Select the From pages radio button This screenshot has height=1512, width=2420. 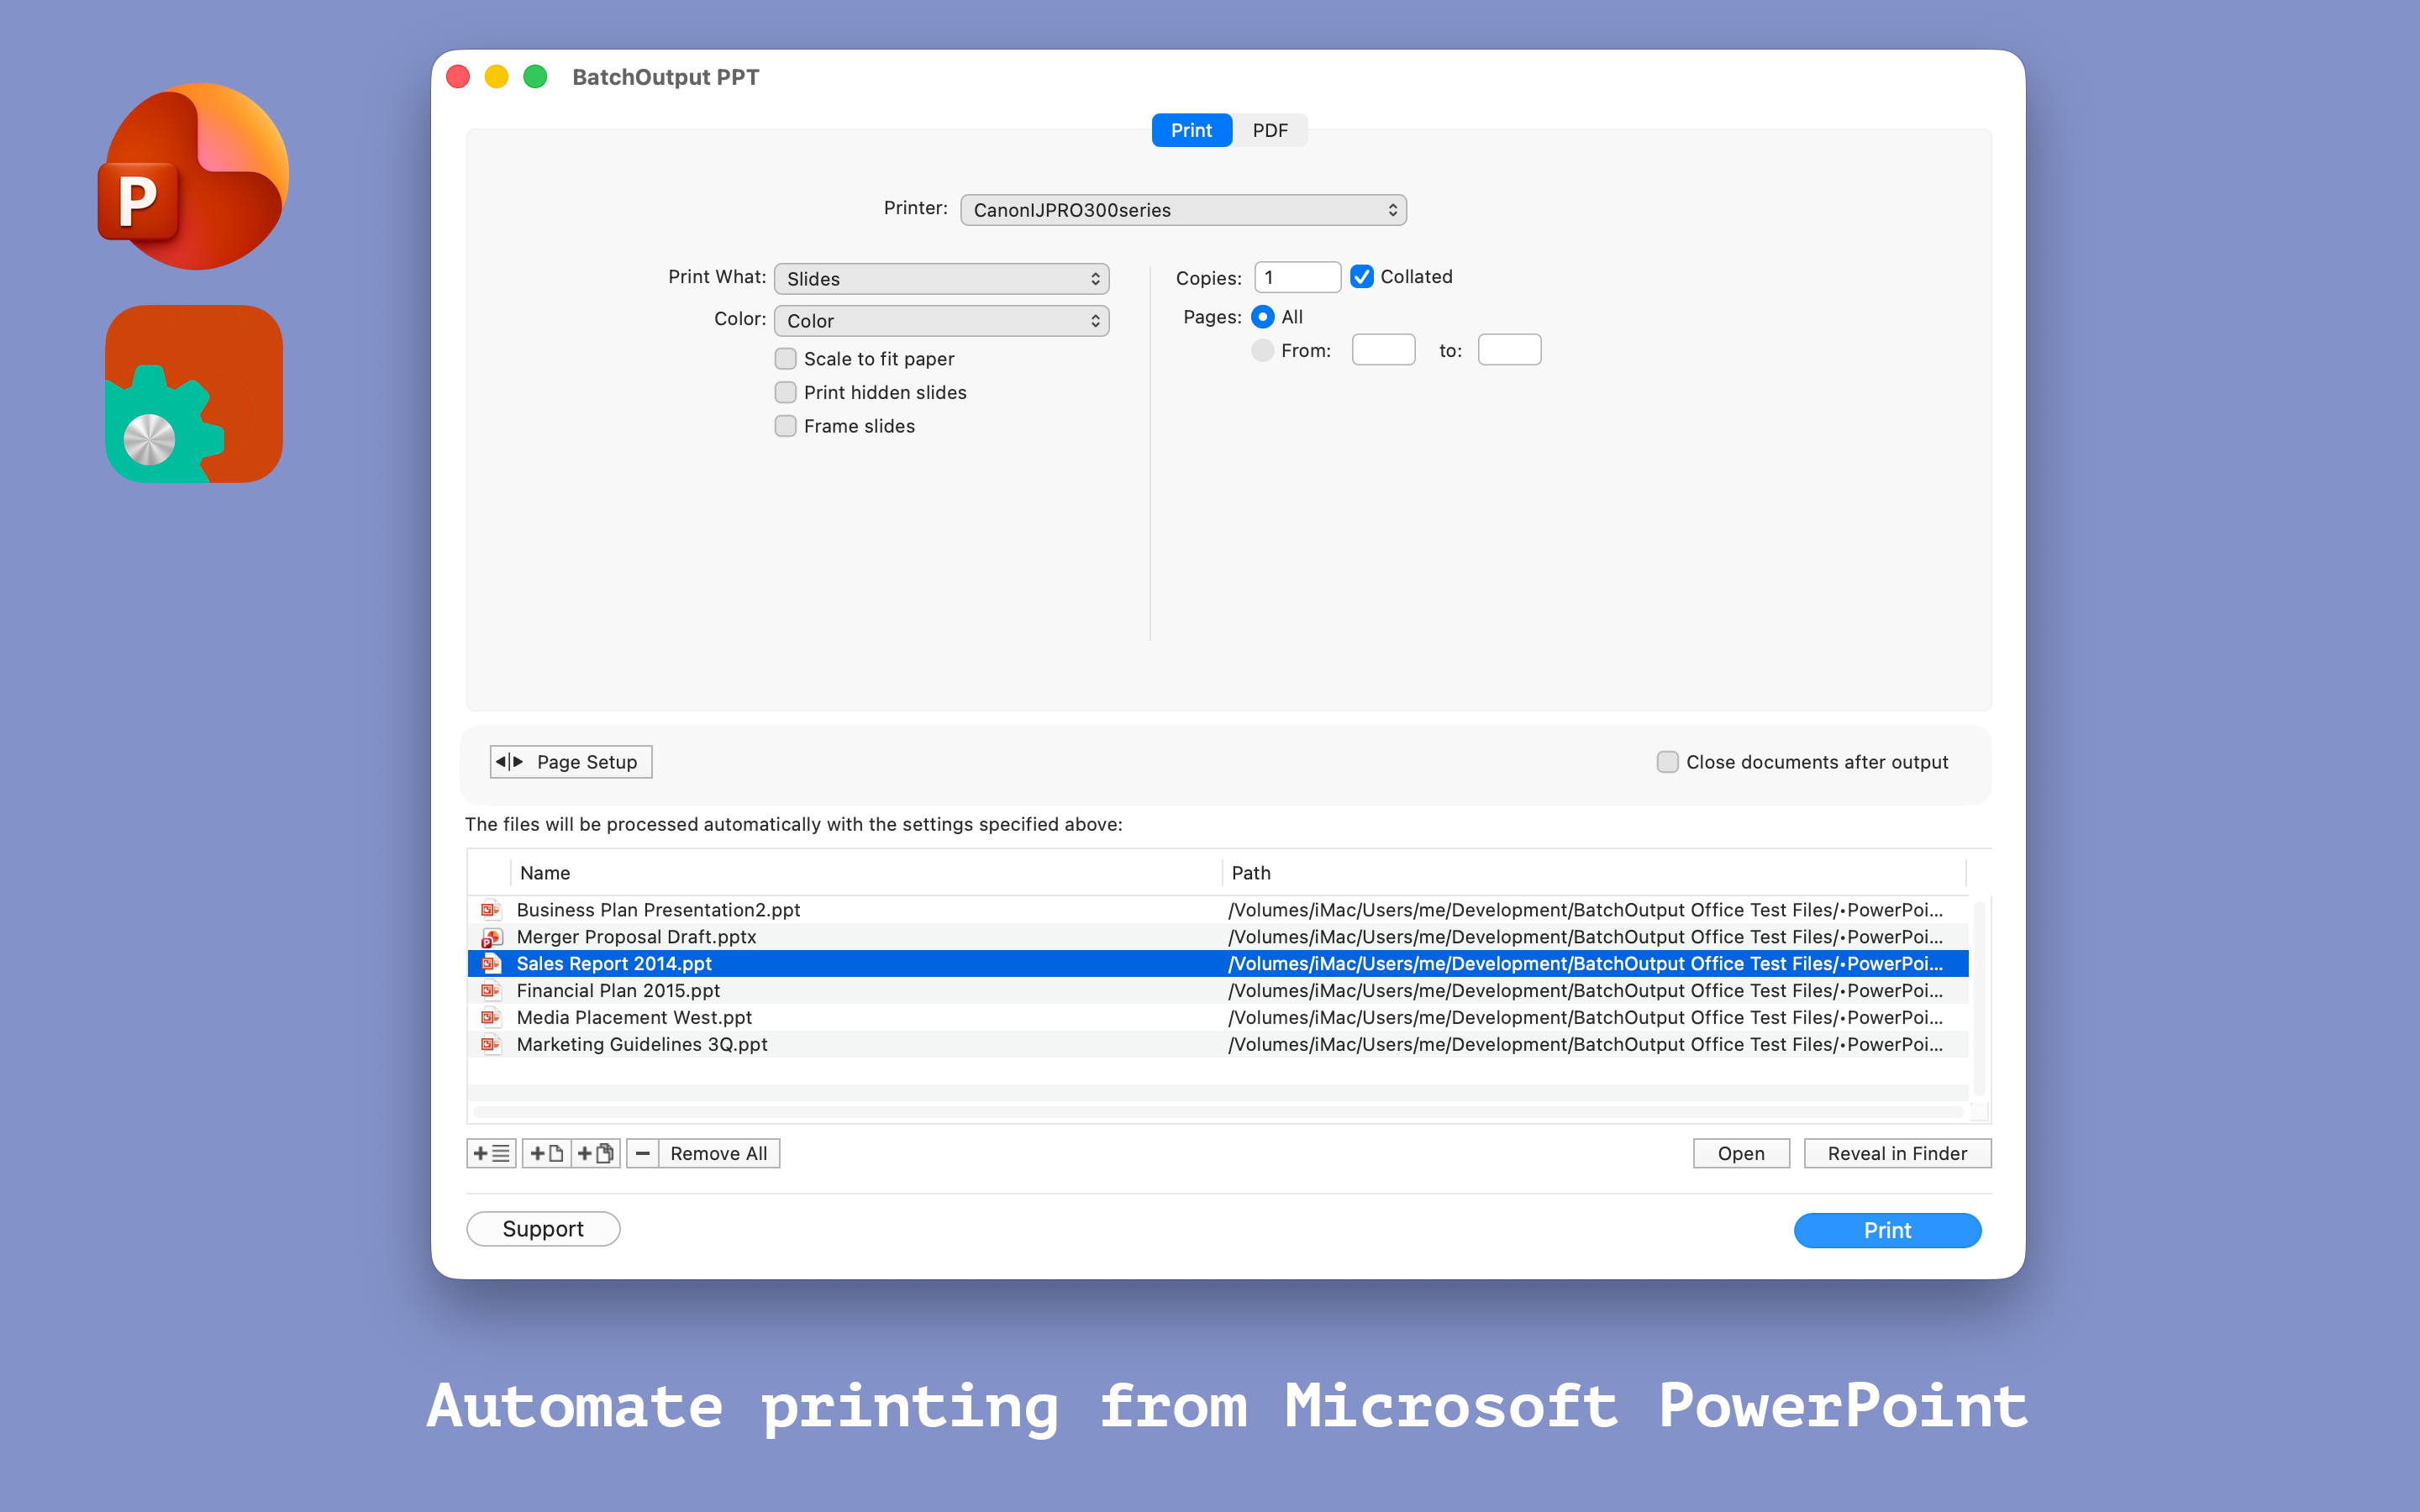point(1263,350)
